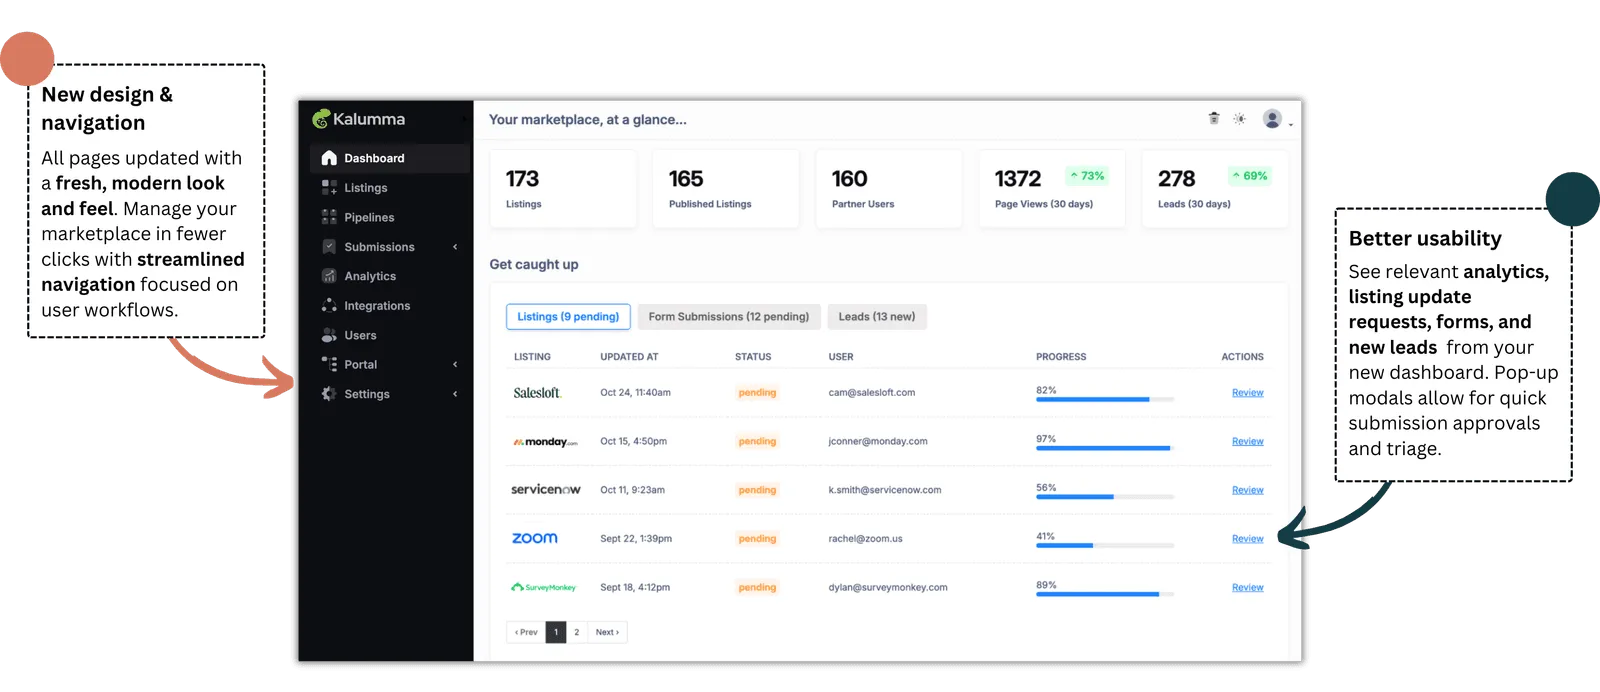Click the Kalumma chameleon logo

tap(321, 119)
